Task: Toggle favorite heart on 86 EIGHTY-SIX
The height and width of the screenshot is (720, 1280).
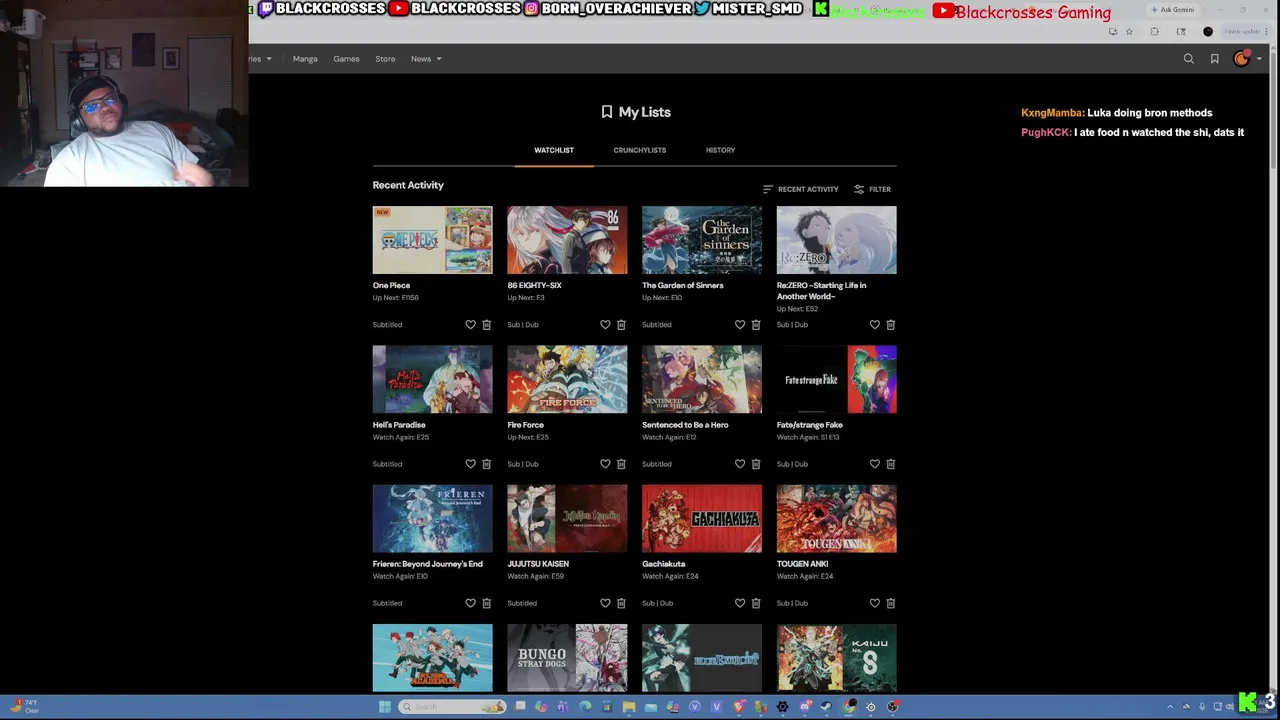Action: pos(605,325)
